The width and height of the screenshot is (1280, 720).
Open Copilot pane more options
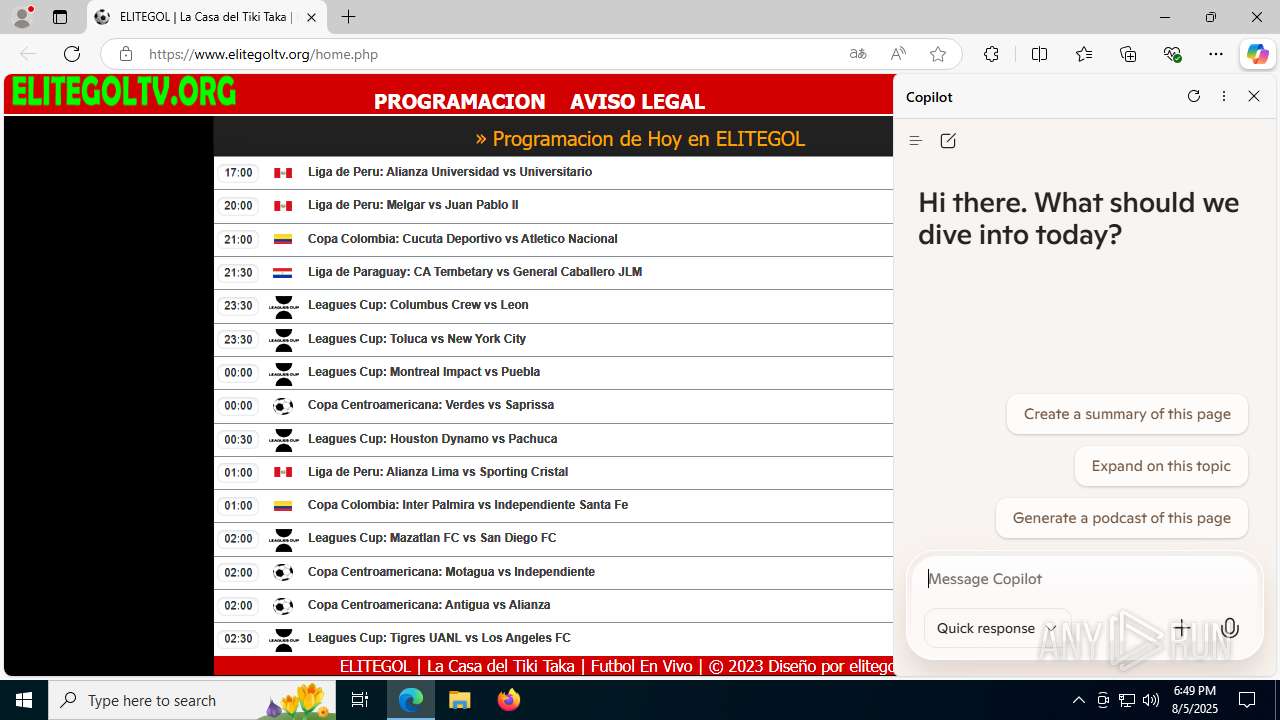pyautogui.click(x=1224, y=96)
